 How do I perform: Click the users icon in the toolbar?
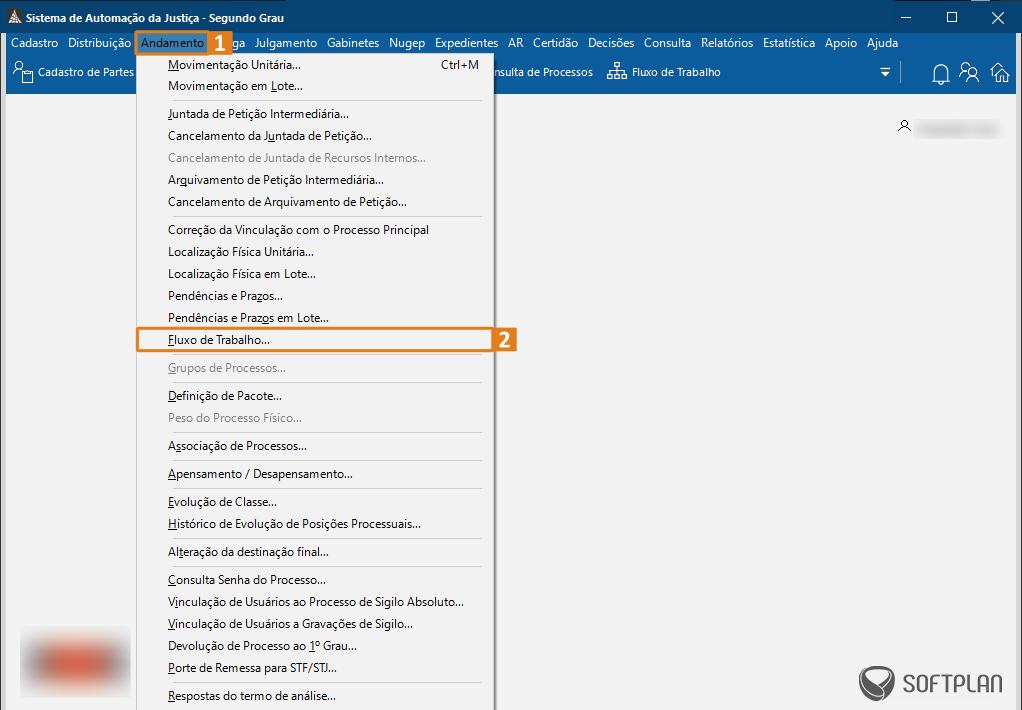[969, 73]
